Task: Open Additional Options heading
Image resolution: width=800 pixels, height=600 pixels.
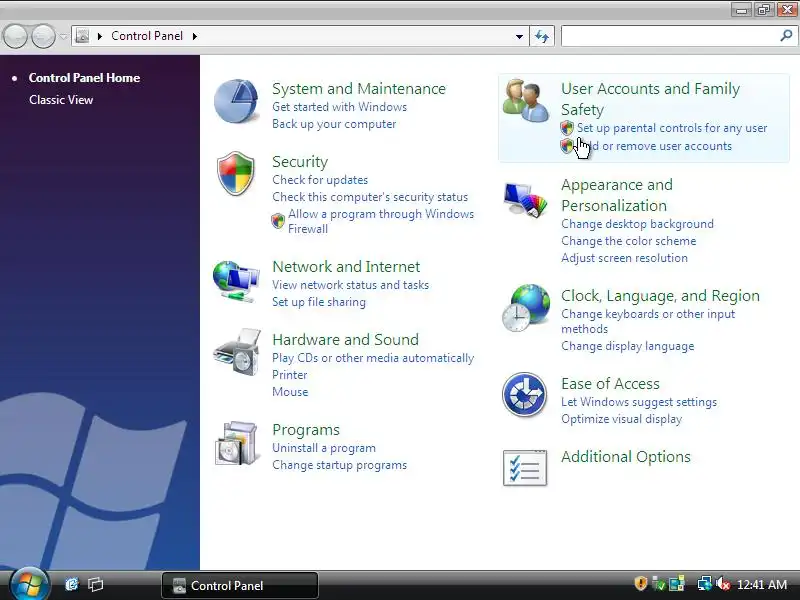Action: [x=626, y=456]
